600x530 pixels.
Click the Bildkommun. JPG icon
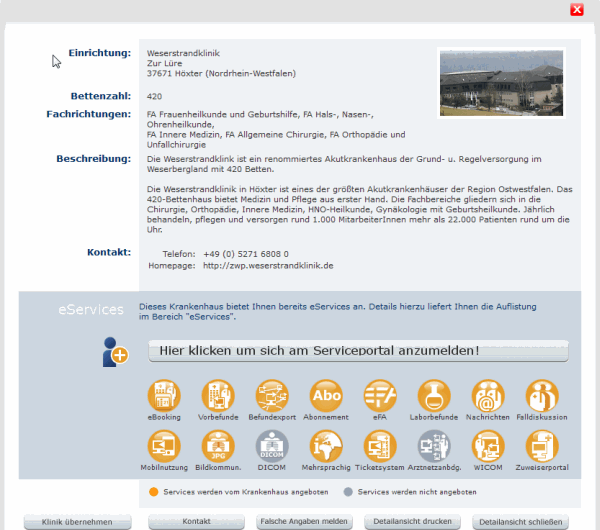pyautogui.click(x=218, y=446)
